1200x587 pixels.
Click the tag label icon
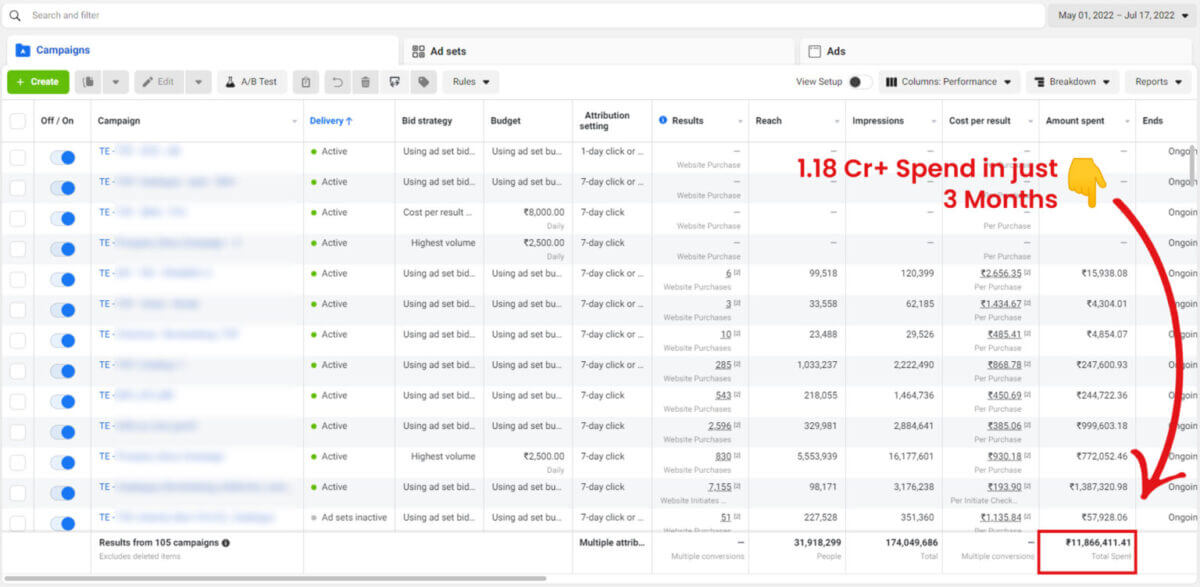tap(424, 82)
